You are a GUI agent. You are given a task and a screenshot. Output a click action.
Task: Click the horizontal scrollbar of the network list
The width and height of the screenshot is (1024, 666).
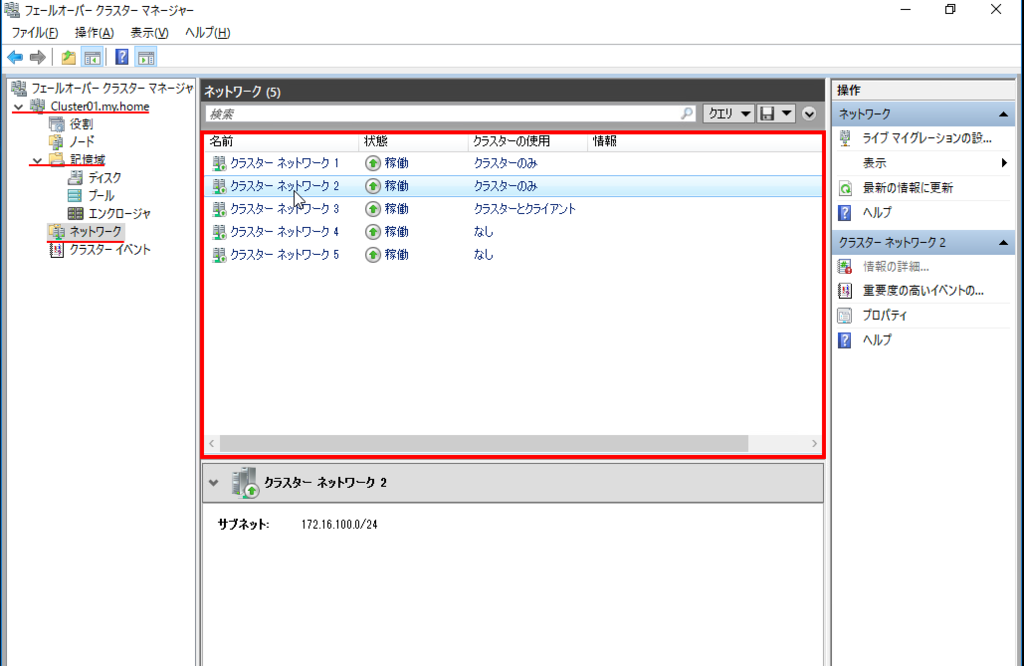[x=484, y=444]
